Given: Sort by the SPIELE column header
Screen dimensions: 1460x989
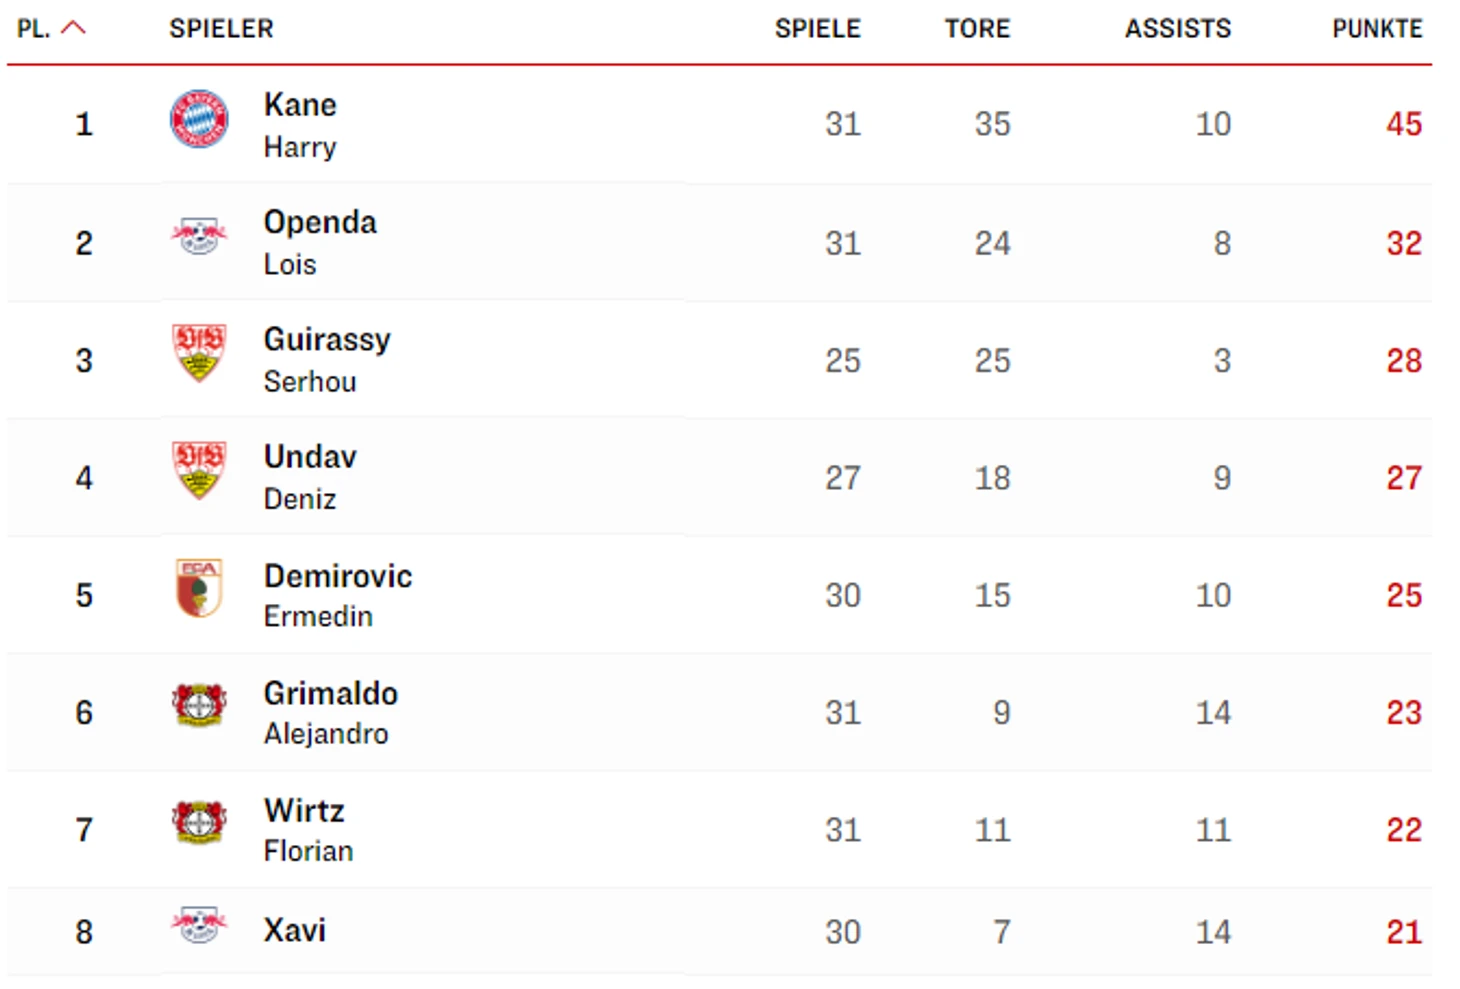Looking at the screenshot, I should click(x=817, y=29).
